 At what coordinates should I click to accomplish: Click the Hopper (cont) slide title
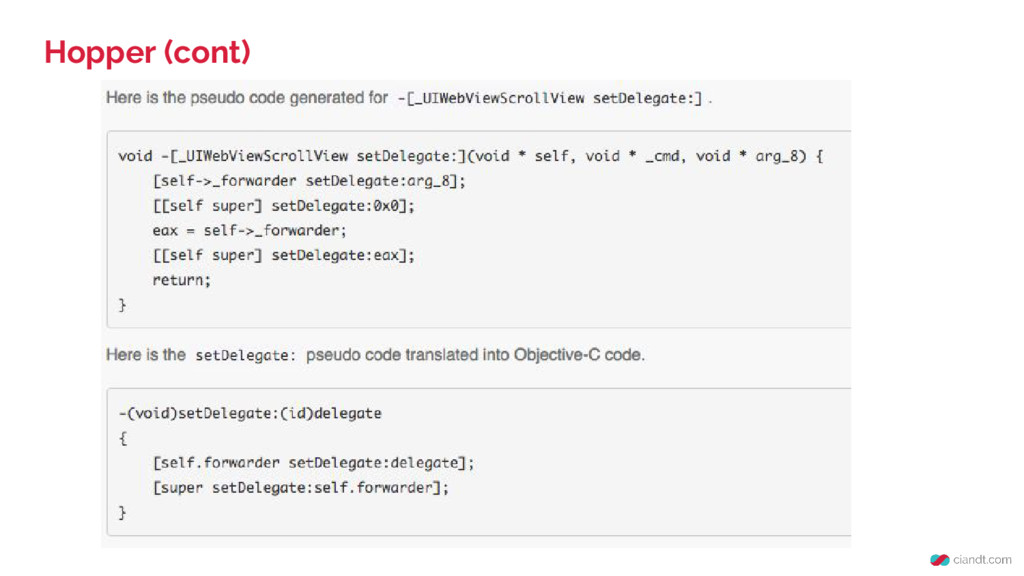tap(148, 52)
